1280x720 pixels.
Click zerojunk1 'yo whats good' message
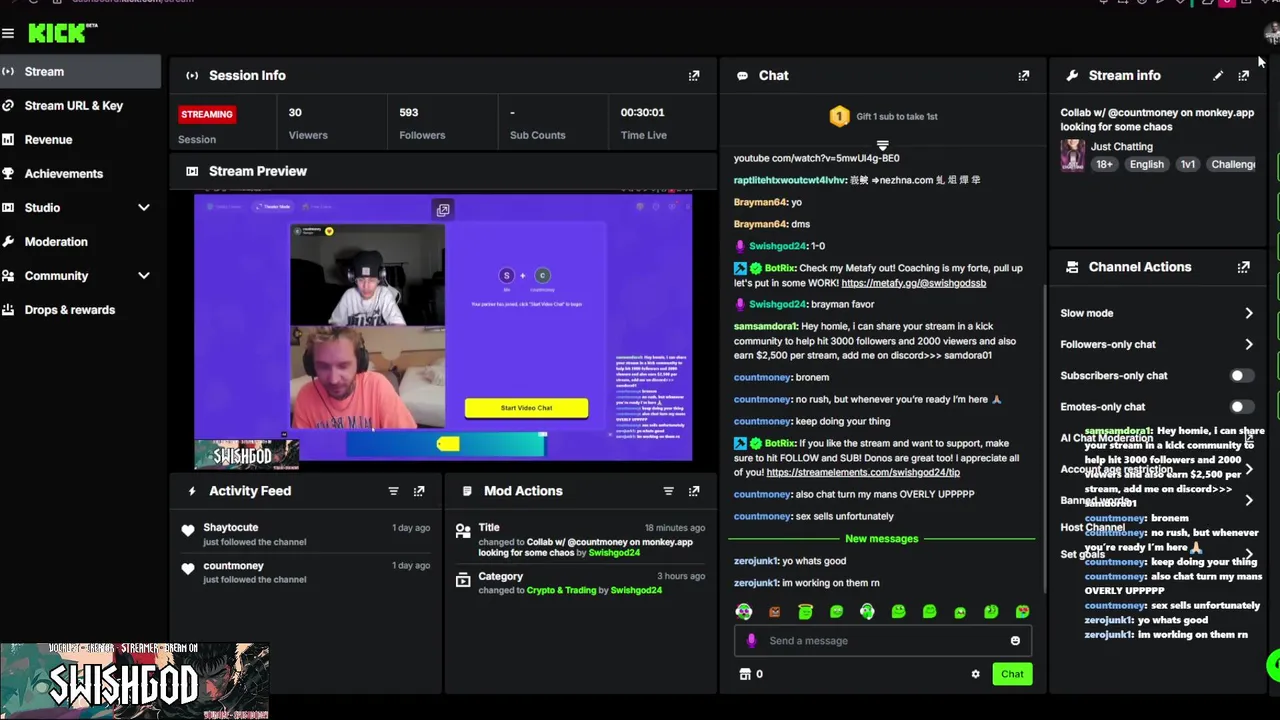tap(790, 561)
